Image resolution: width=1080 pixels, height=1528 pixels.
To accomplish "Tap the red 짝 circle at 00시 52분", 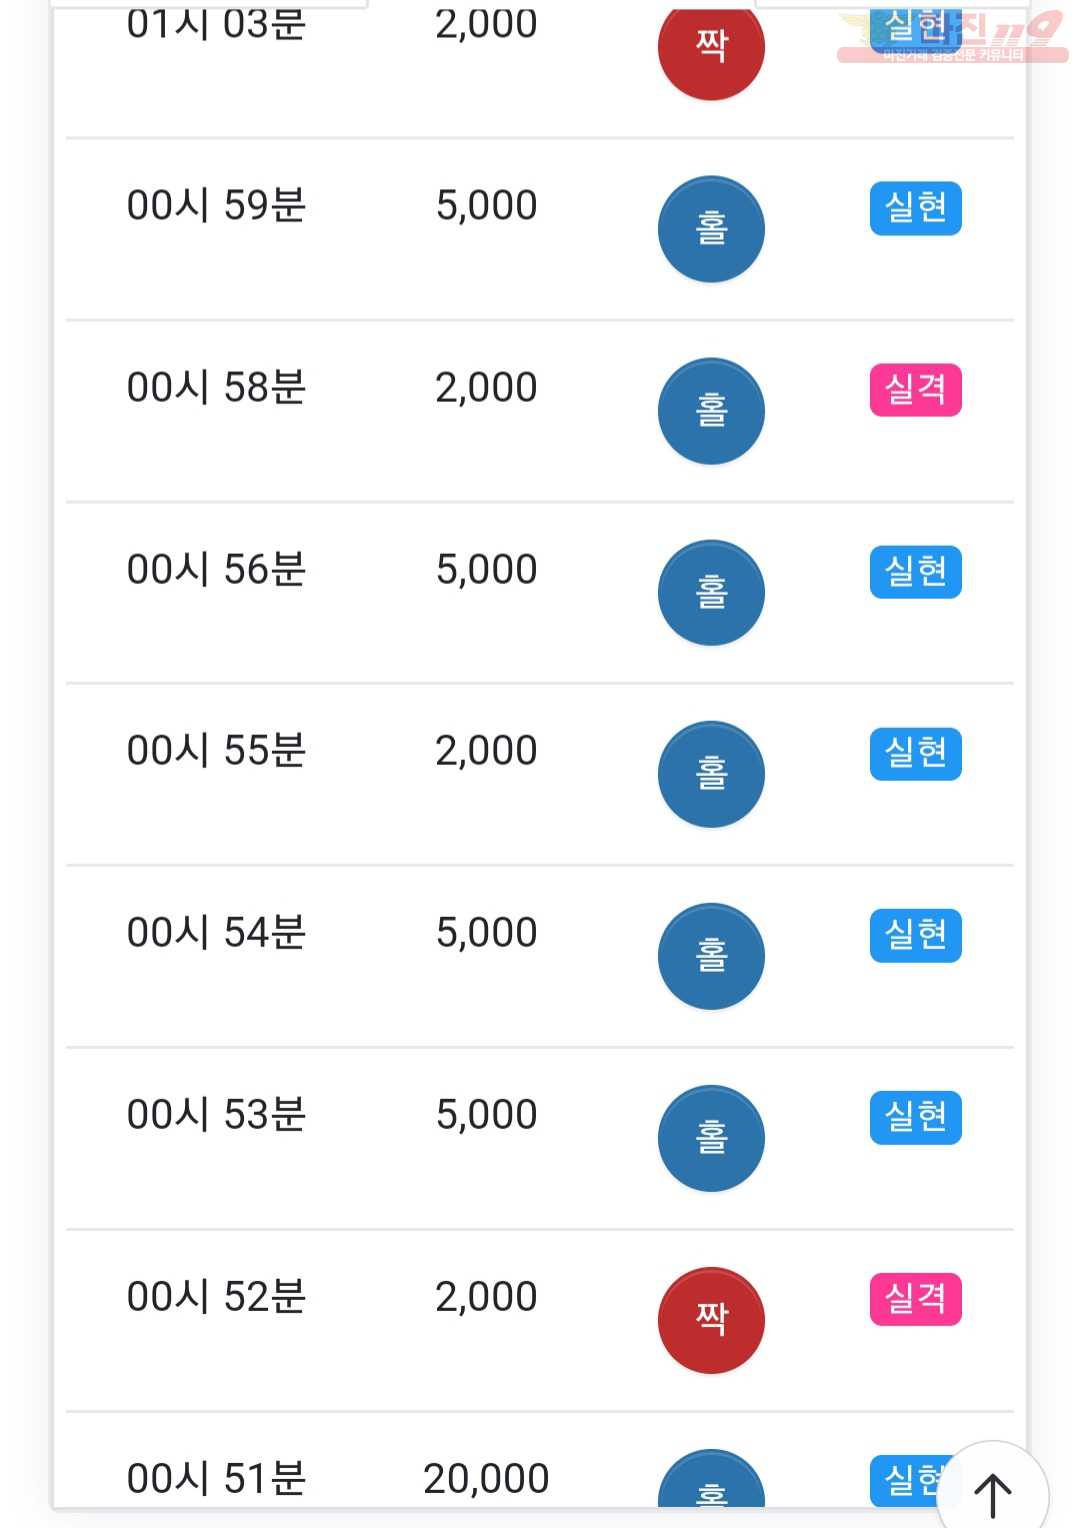I will pyautogui.click(x=711, y=1320).
